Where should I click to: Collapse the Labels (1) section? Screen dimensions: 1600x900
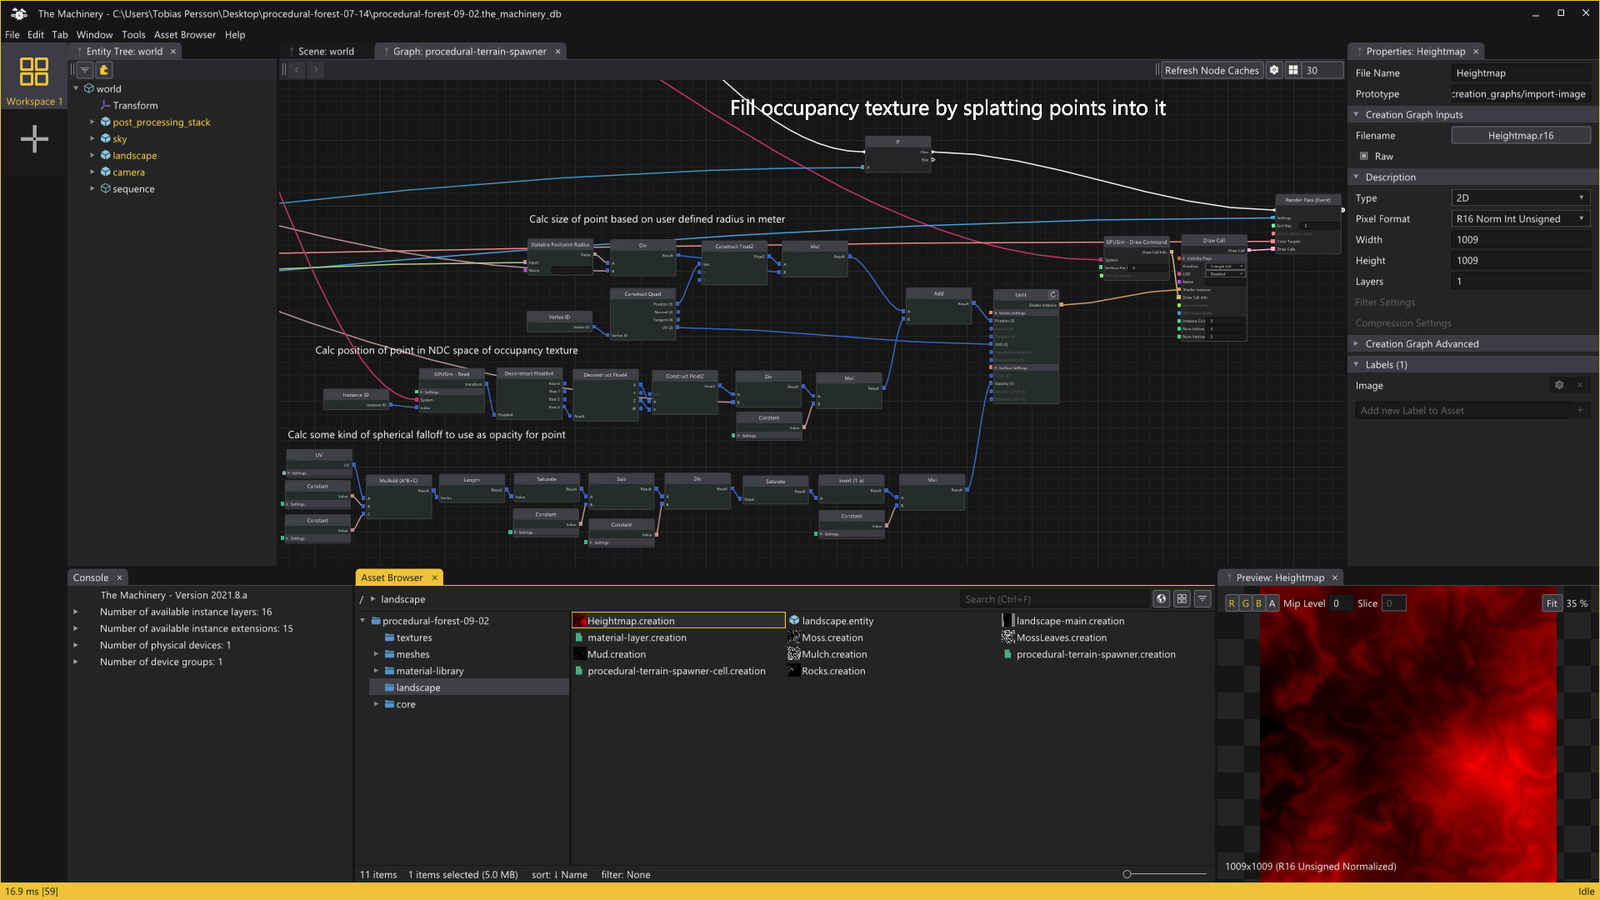click(x=1357, y=365)
